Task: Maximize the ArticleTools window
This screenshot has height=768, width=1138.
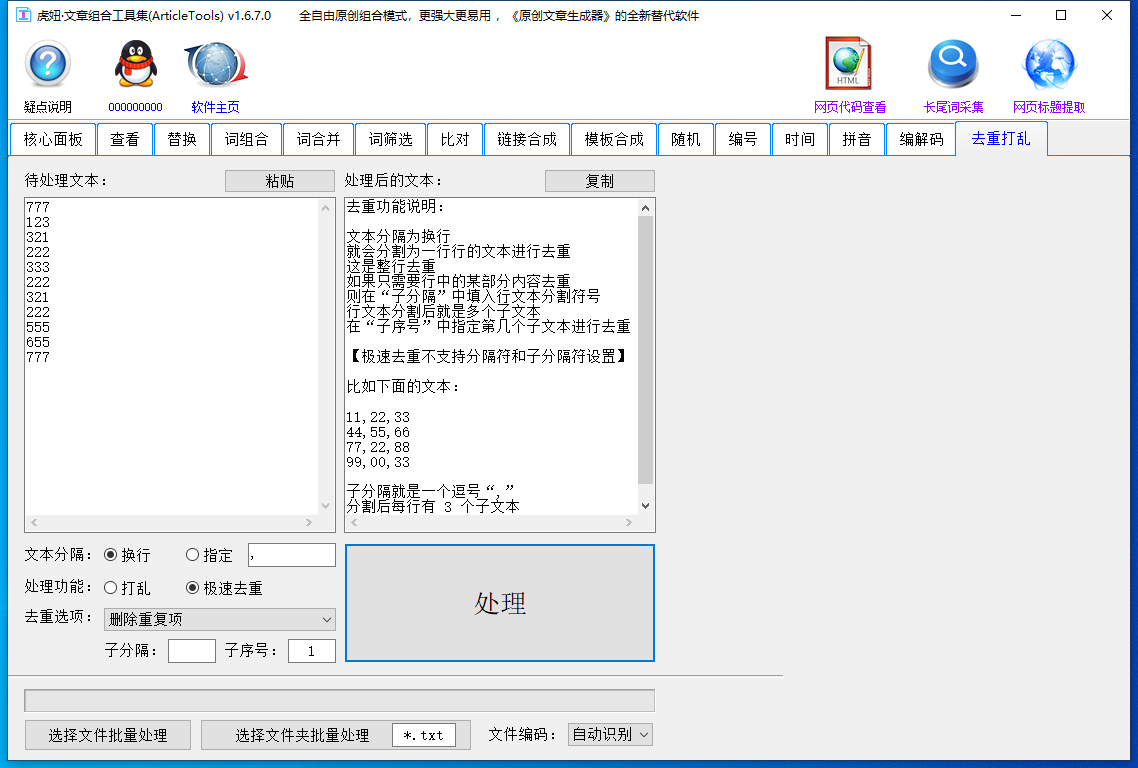Action: (x=1061, y=15)
